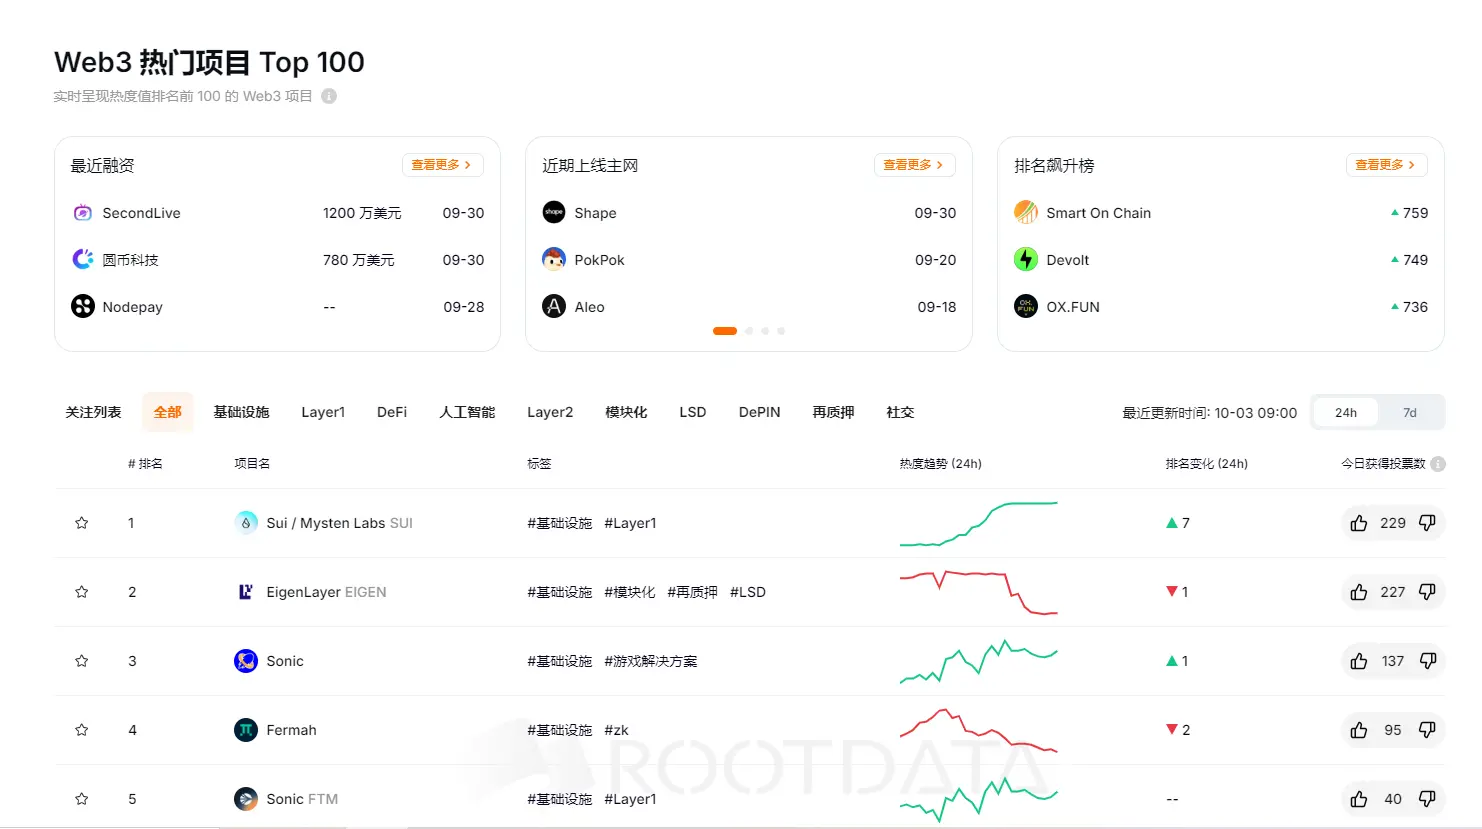Click the Shape project icon
The image size is (1482, 829).
554,212
